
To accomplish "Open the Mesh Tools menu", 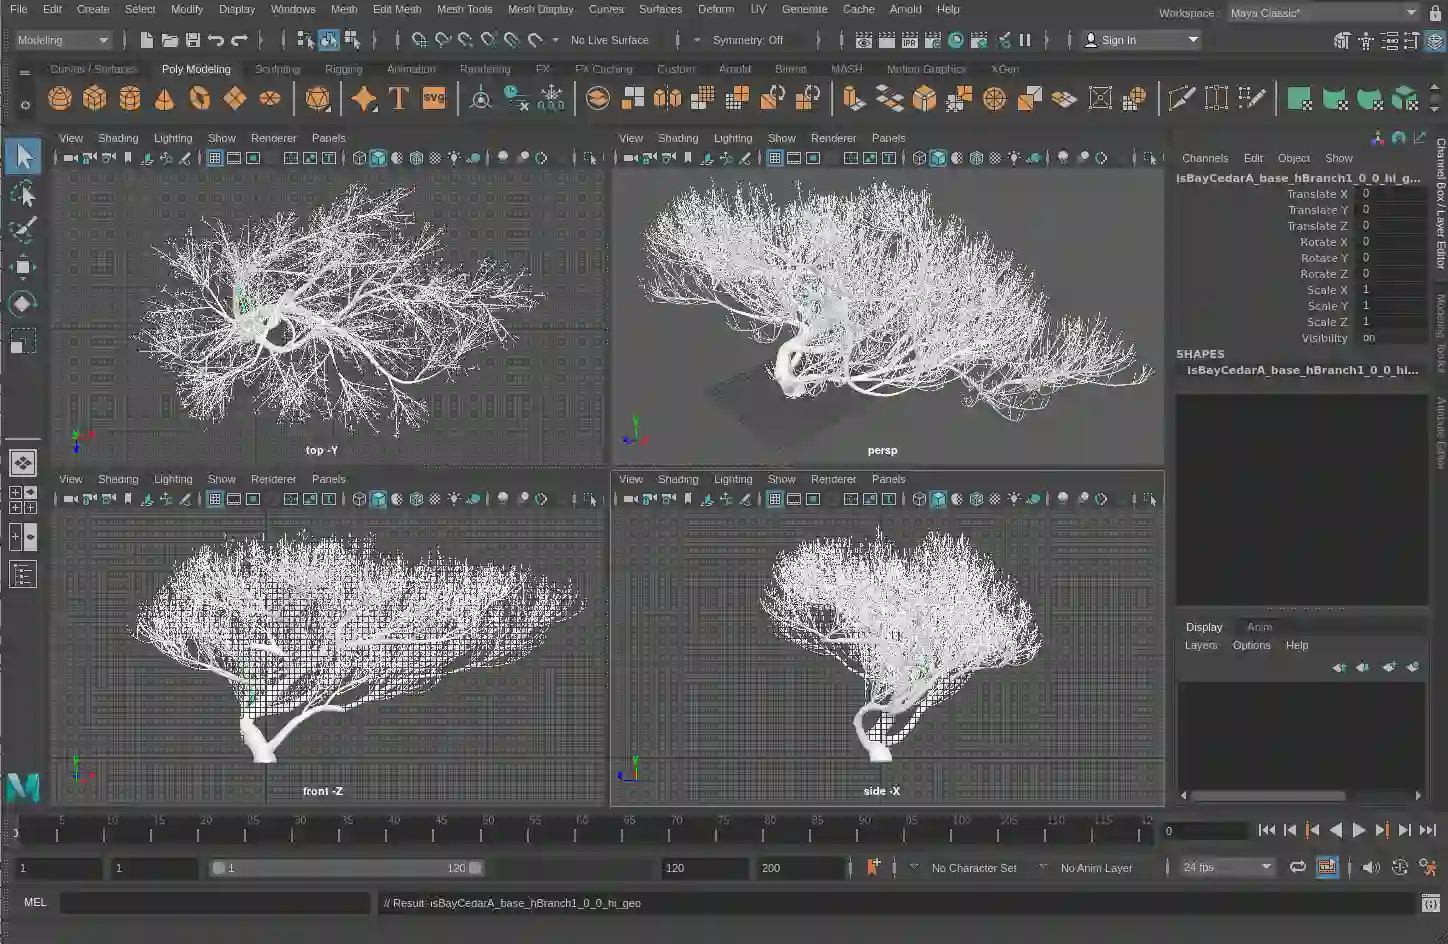I will (x=464, y=9).
